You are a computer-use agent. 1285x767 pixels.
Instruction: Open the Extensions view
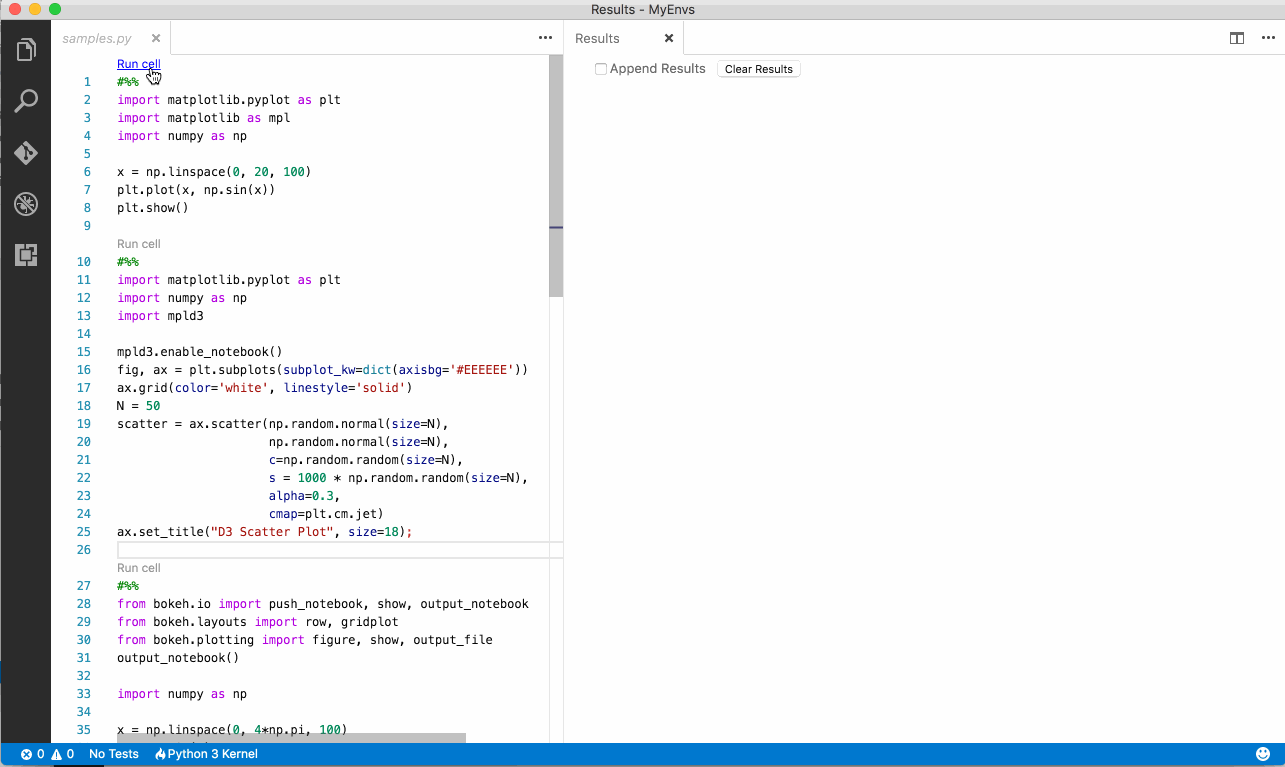point(25,255)
